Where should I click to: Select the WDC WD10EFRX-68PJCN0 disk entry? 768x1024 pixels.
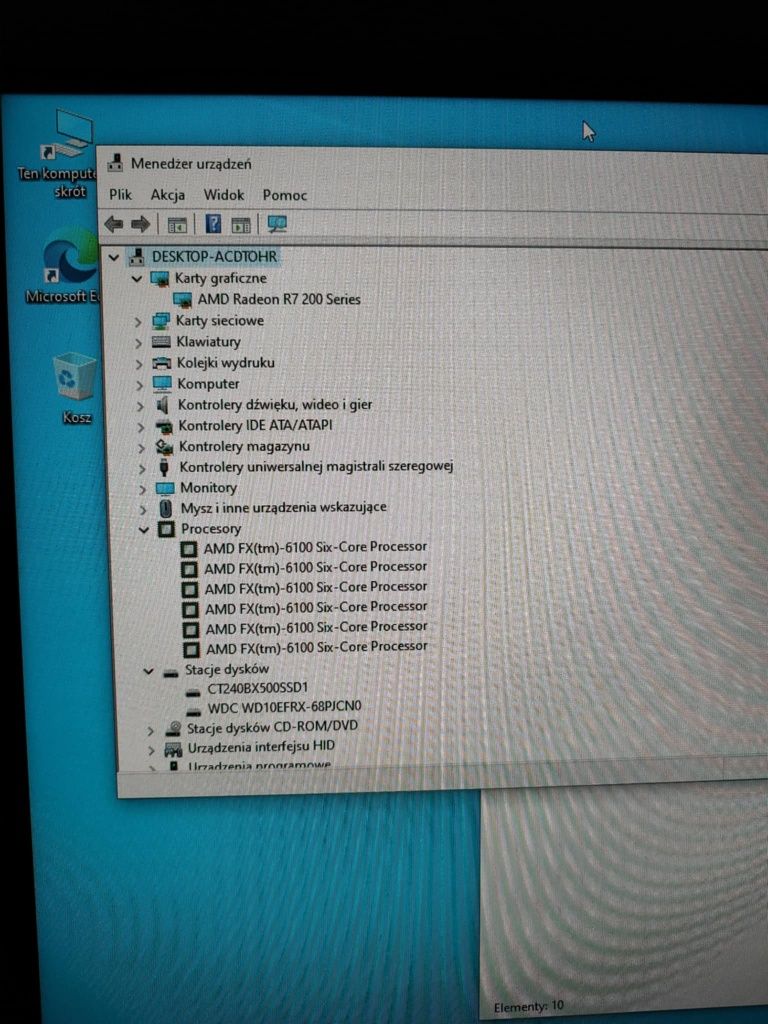click(284, 707)
